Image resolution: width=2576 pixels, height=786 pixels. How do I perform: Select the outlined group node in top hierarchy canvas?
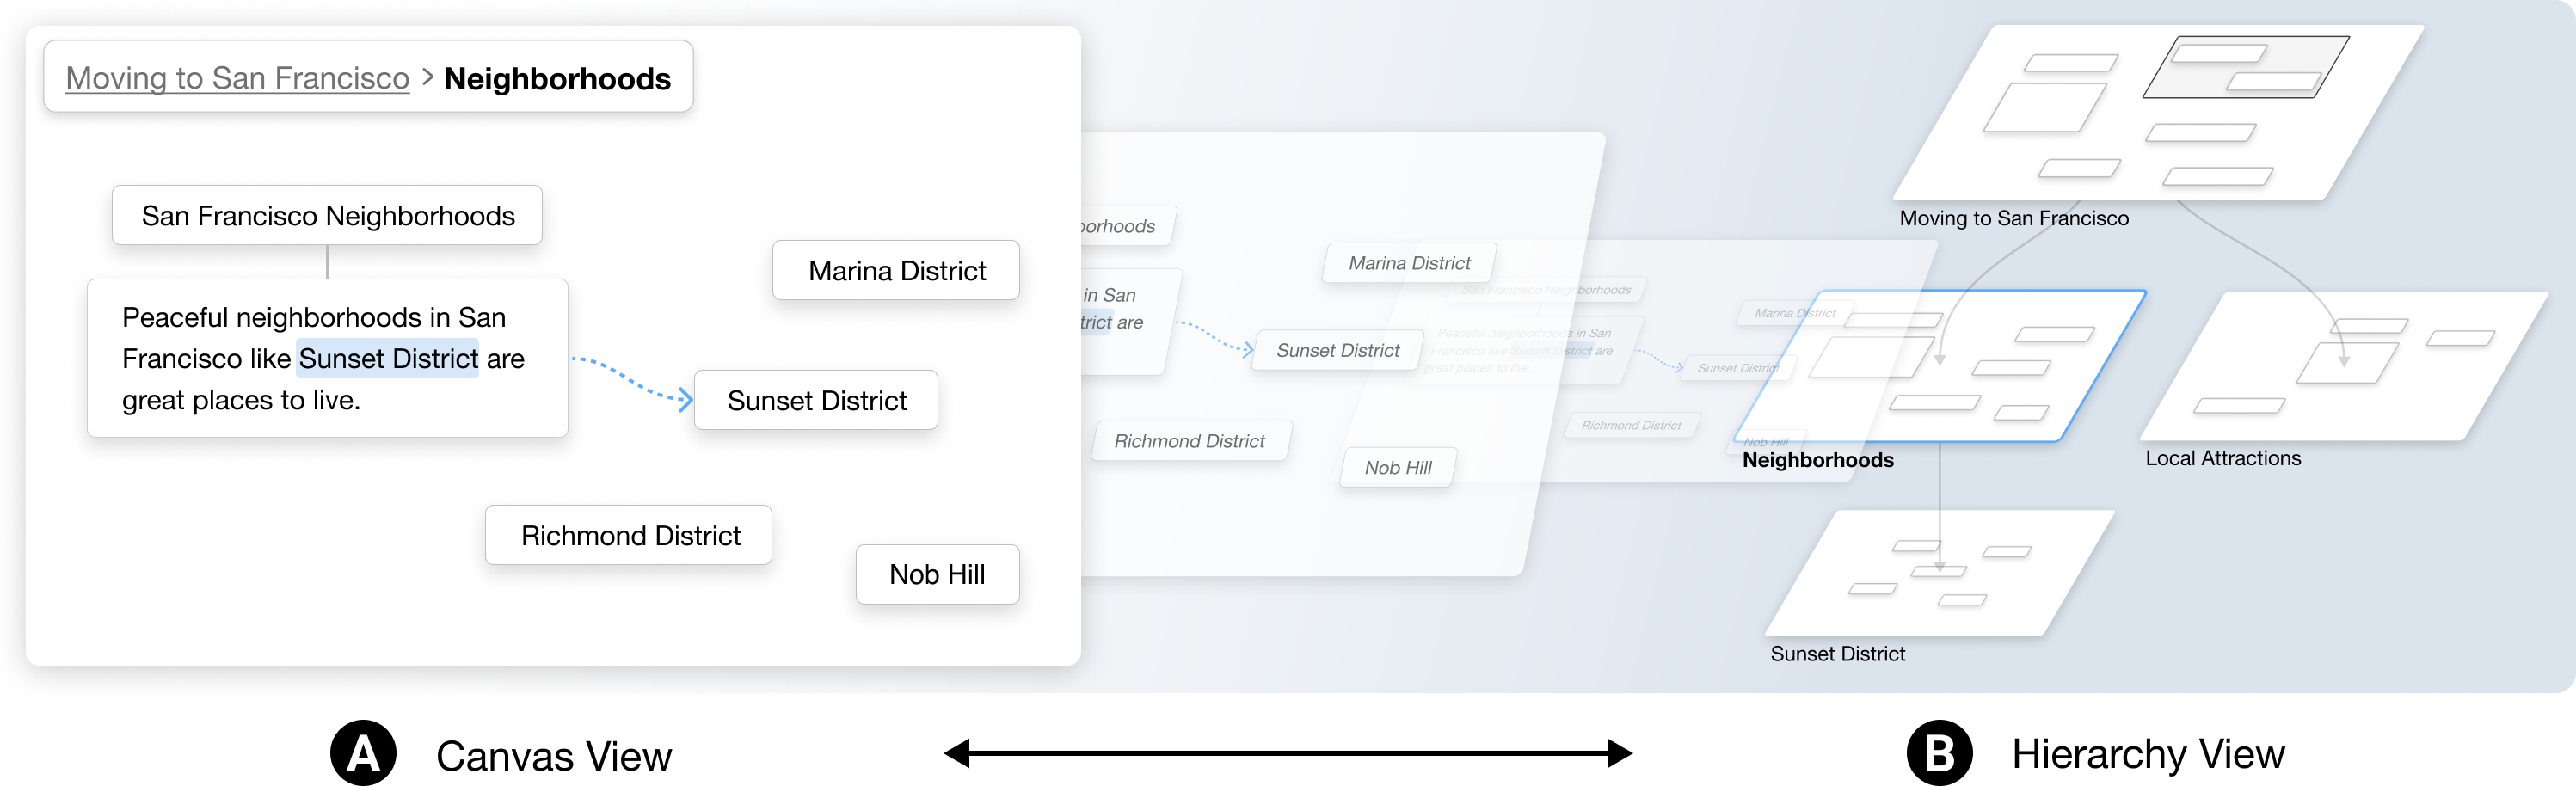click(x=2246, y=67)
